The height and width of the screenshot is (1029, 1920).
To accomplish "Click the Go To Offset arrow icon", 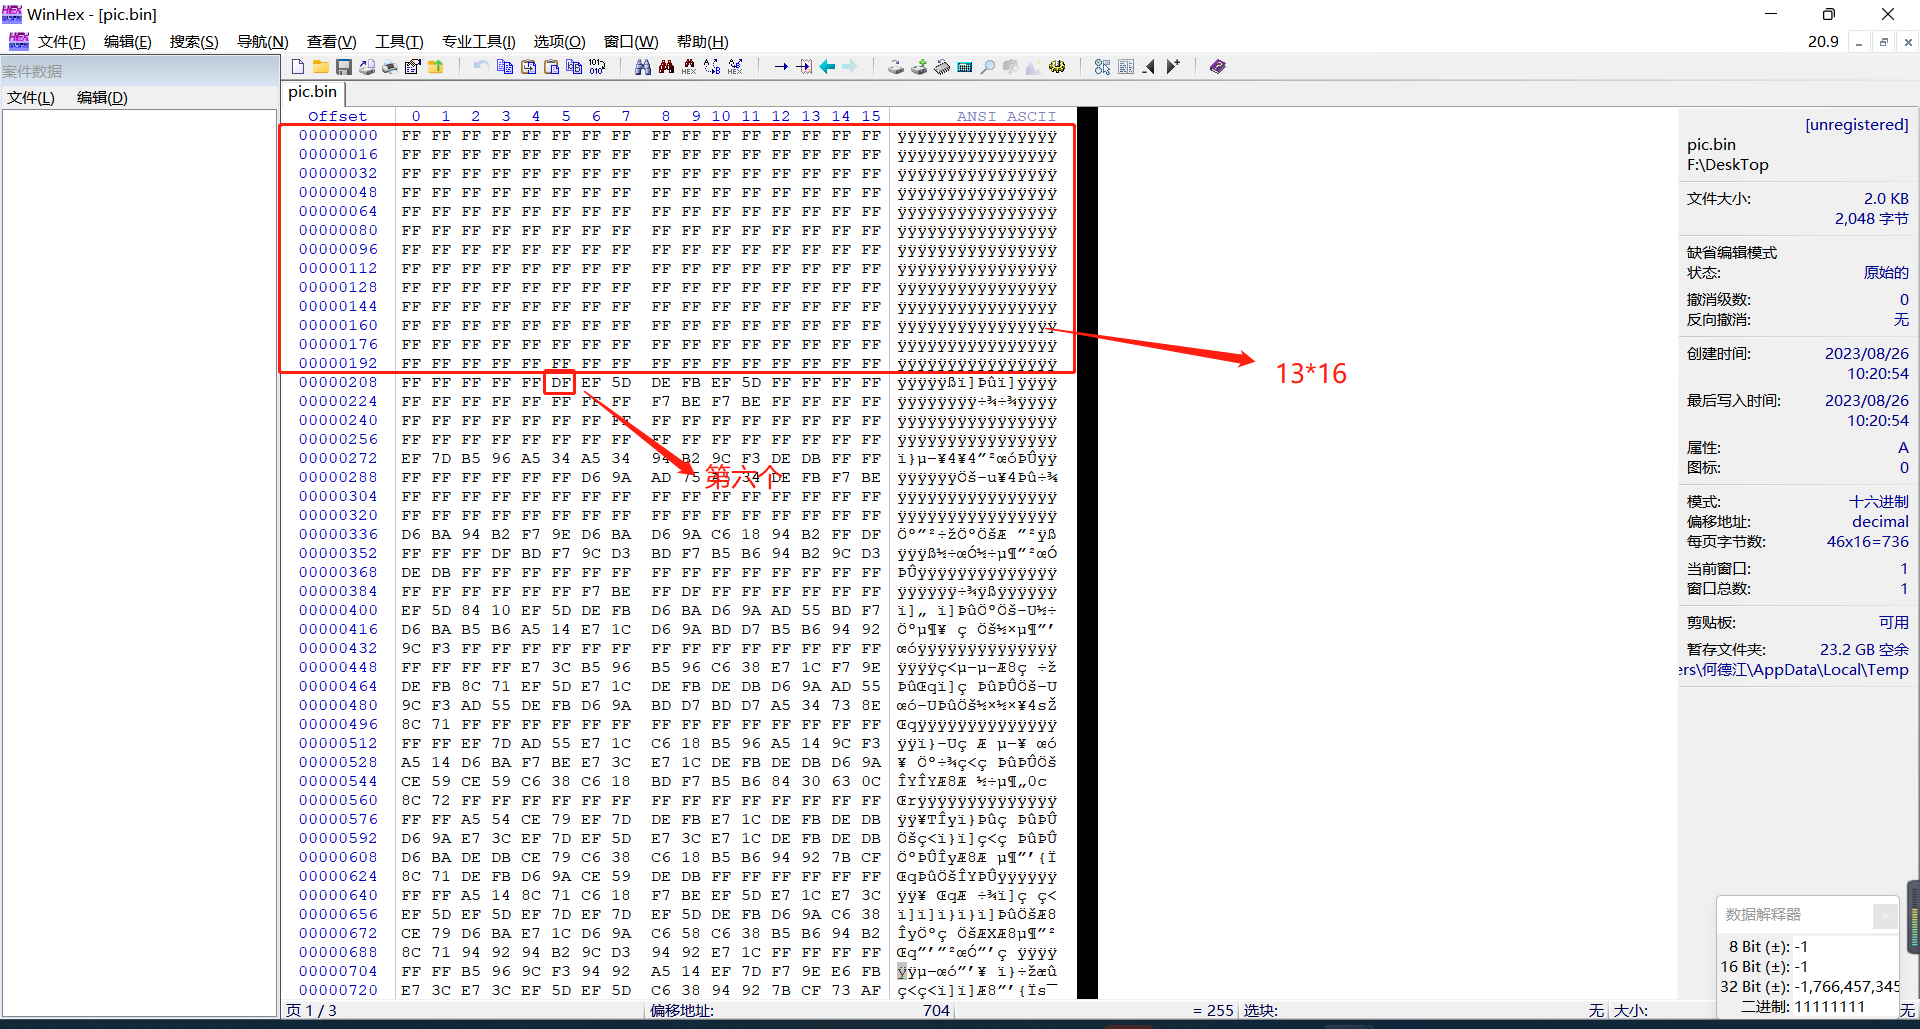I will [781, 67].
